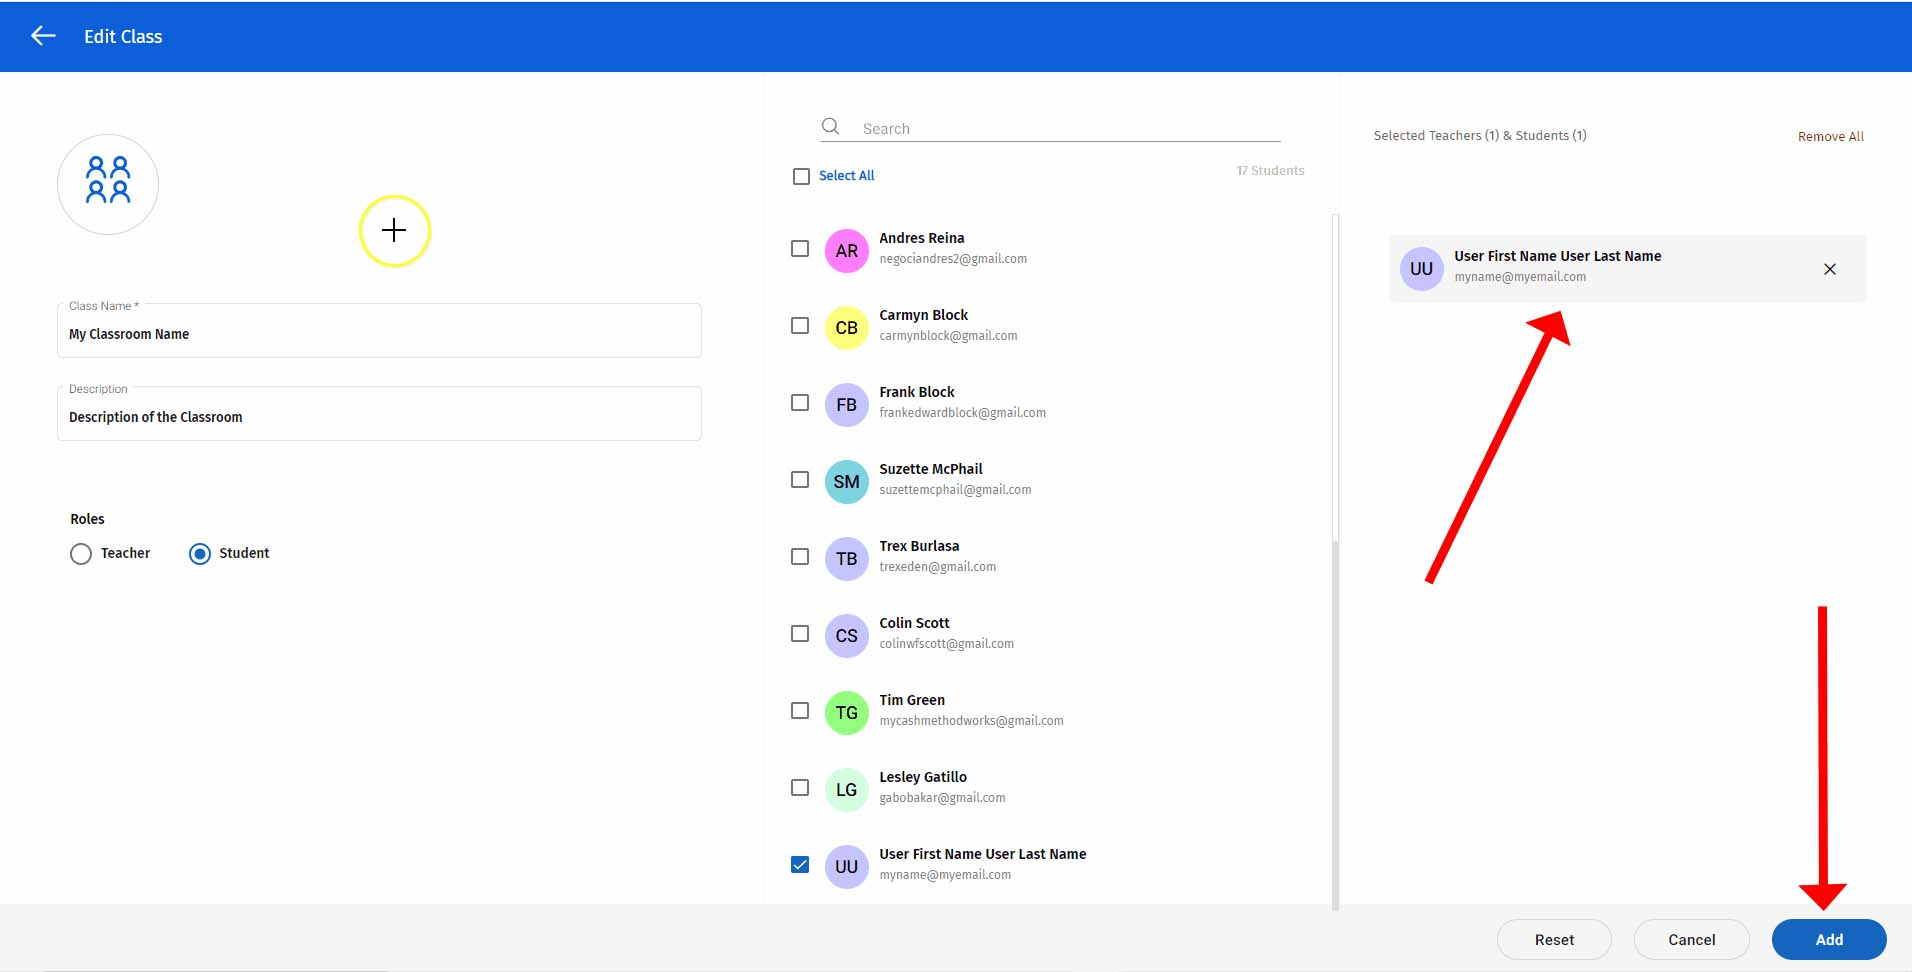
Task: Focus the Class Name input field
Action: tap(379, 331)
